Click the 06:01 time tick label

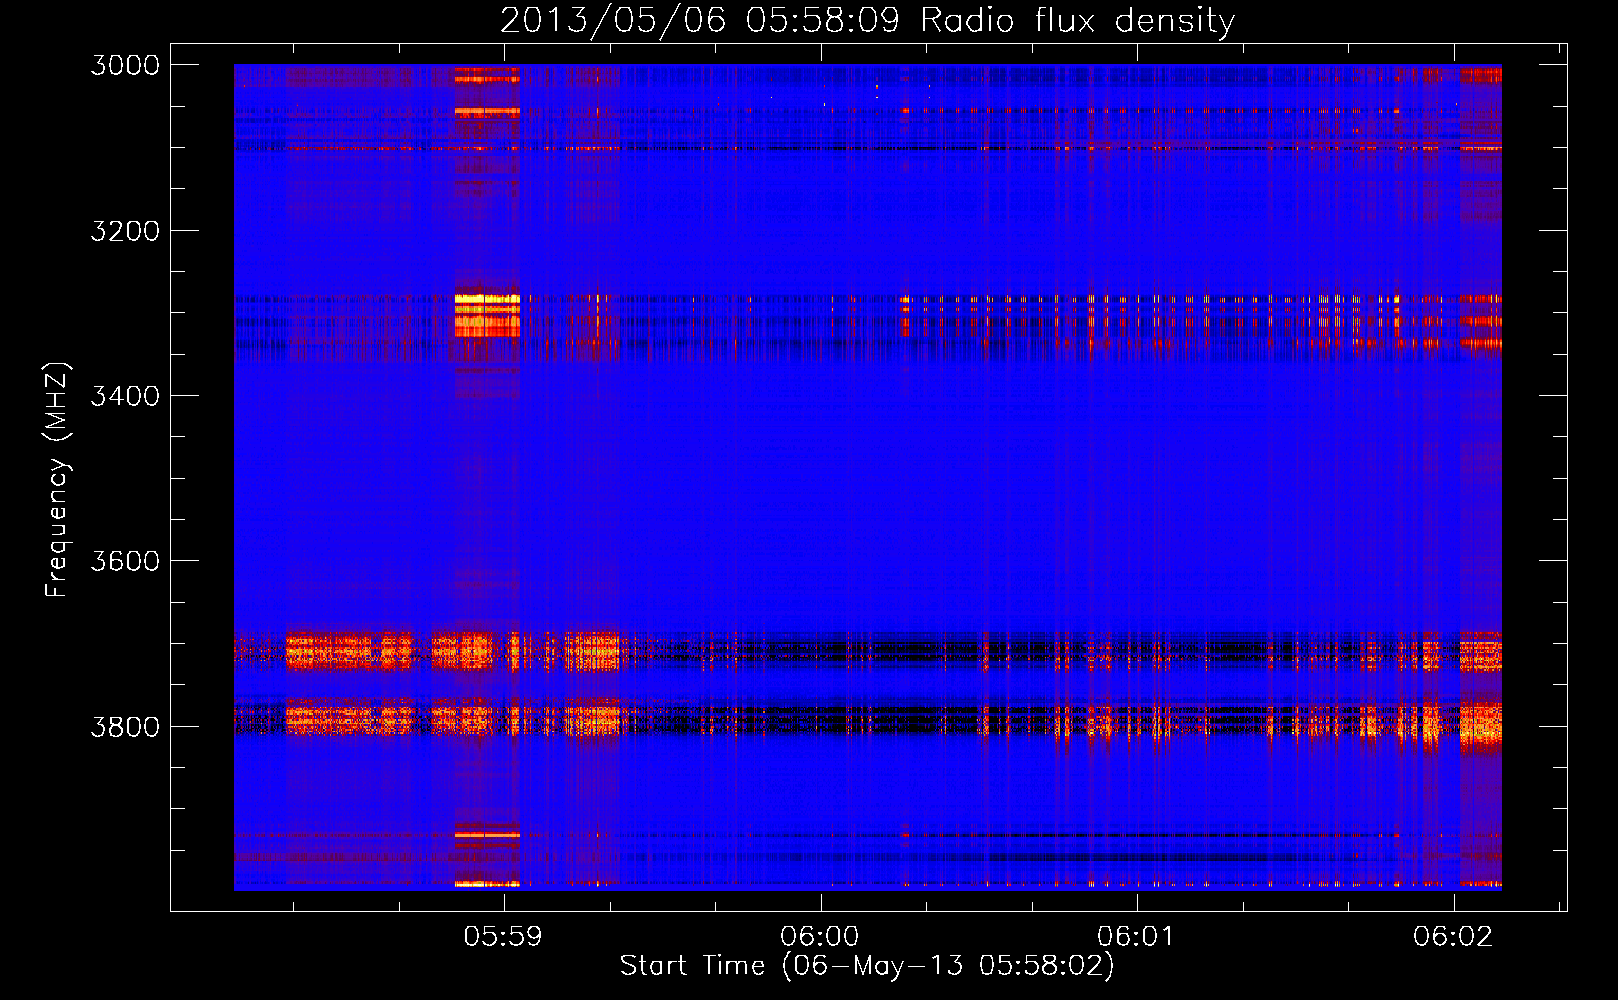[x=1136, y=936]
